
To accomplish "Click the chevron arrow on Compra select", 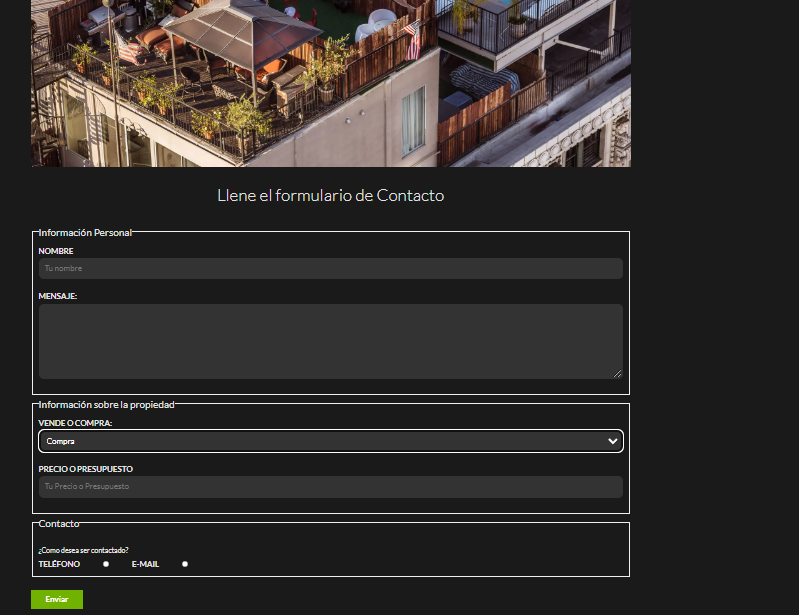I will 612,441.
